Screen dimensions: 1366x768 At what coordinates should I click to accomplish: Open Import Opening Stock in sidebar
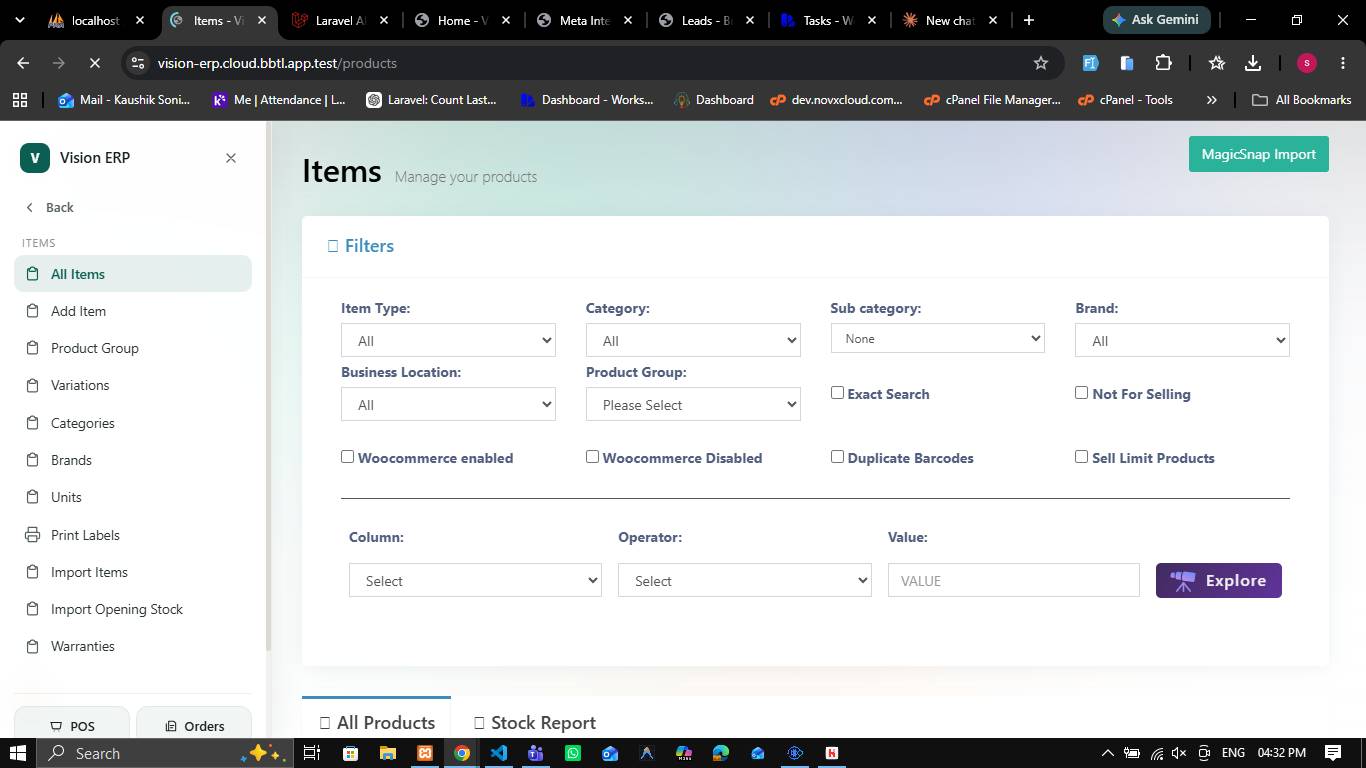tap(117, 609)
